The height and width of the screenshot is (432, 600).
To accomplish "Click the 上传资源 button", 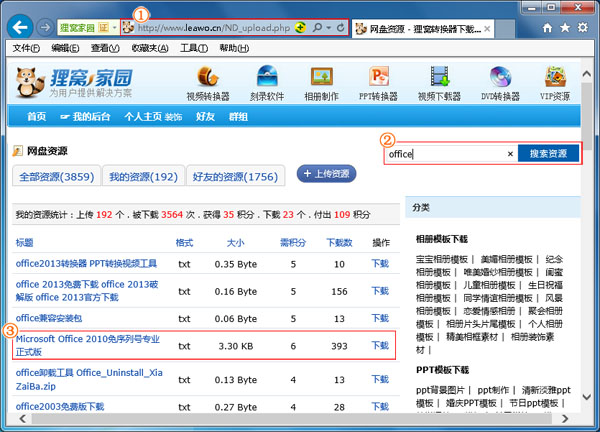I will pyautogui.click(x=326, y=174).
